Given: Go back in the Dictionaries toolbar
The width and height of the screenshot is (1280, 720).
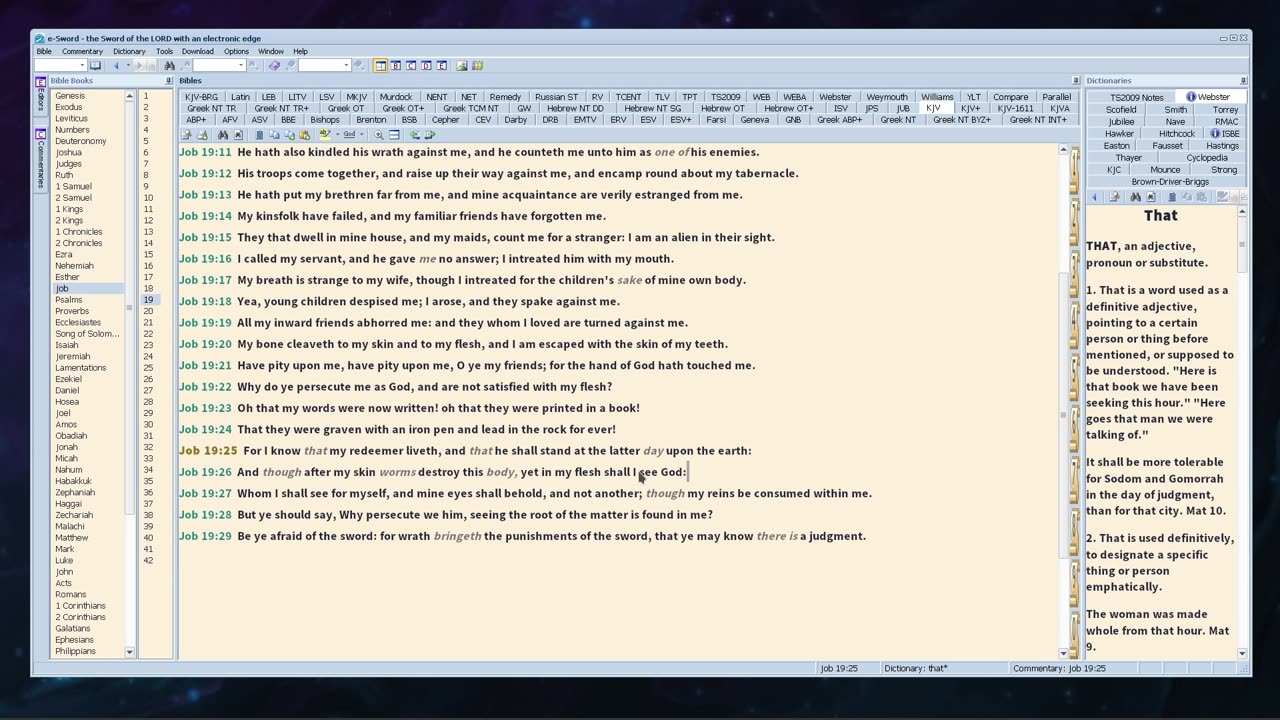Looking at the screenshot, I should pos(1094,197).
